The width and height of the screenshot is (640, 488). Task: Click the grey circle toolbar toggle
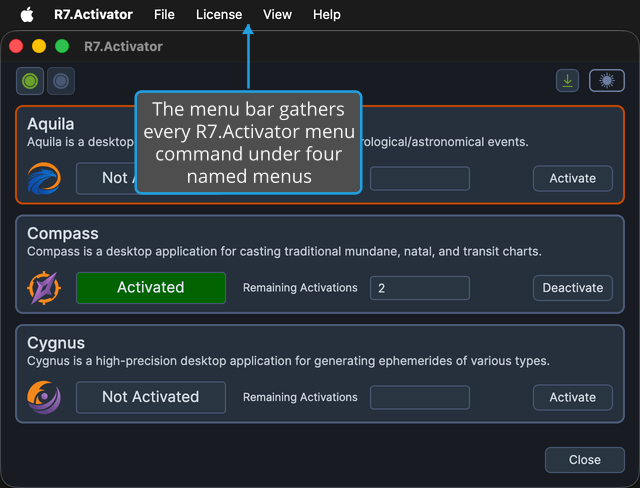pyautogui.click(x=61, y=81)
